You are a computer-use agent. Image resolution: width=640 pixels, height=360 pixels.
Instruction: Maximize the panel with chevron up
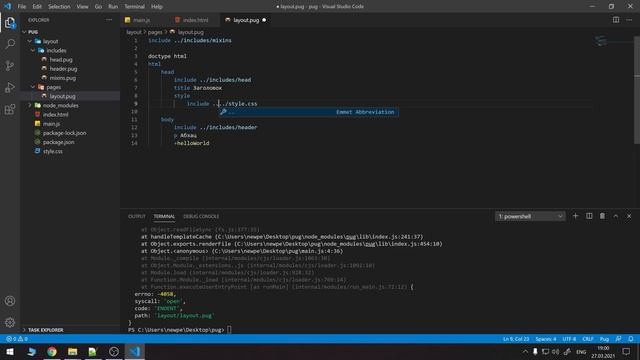coord(616,216)
